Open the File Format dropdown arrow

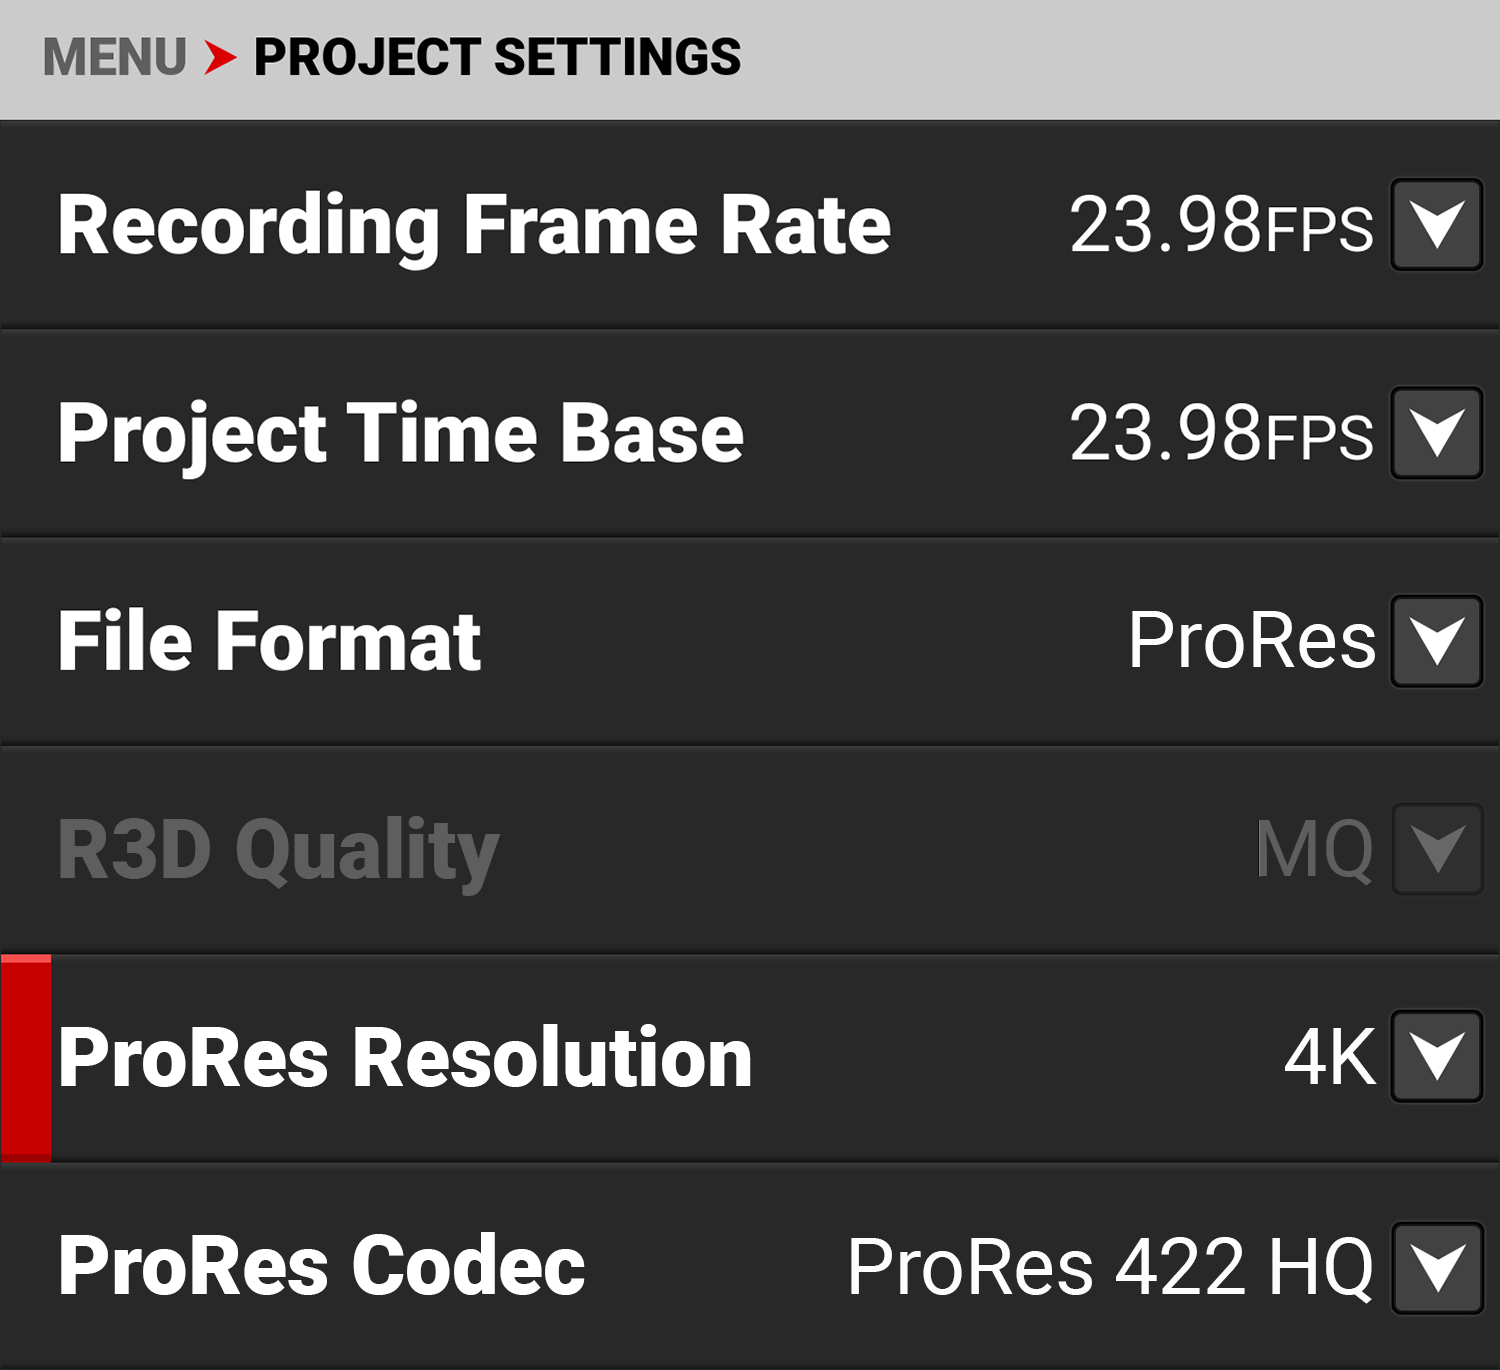pyautogui.click(x=1436, y=641)
